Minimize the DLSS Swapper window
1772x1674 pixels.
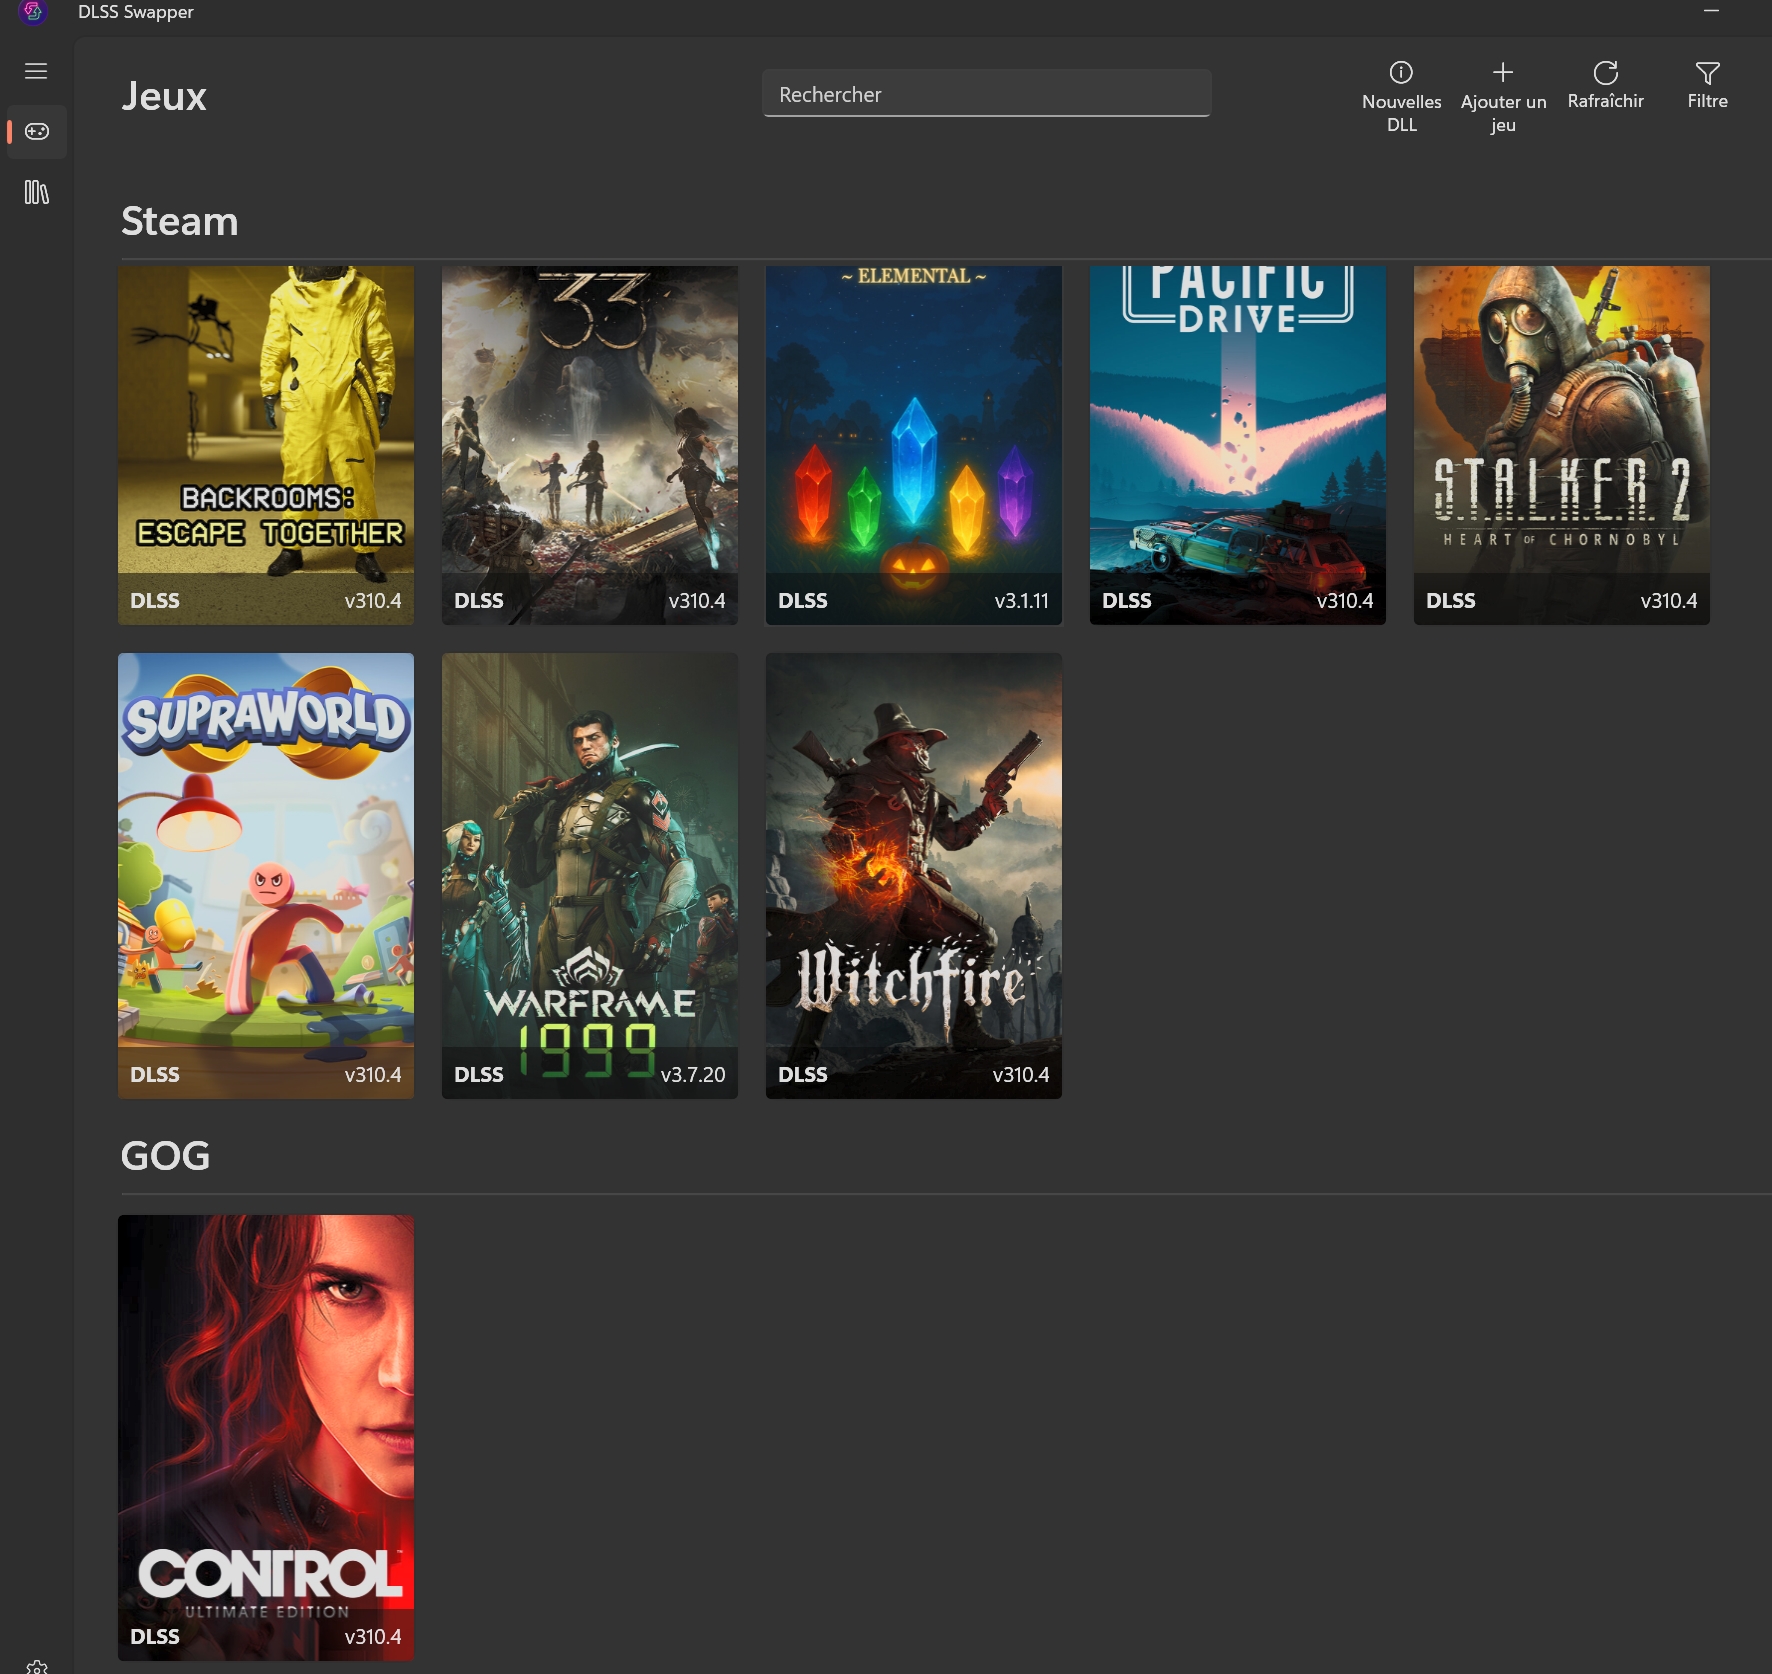[x=1711, y=11]
